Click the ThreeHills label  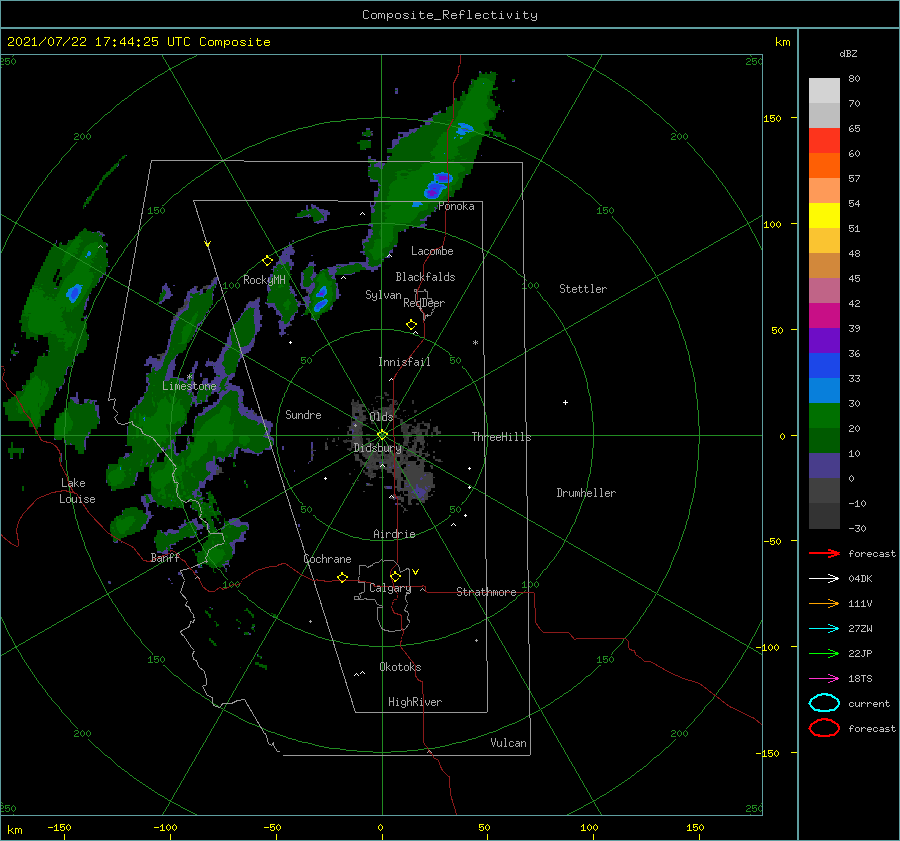[x=501, y=437]
